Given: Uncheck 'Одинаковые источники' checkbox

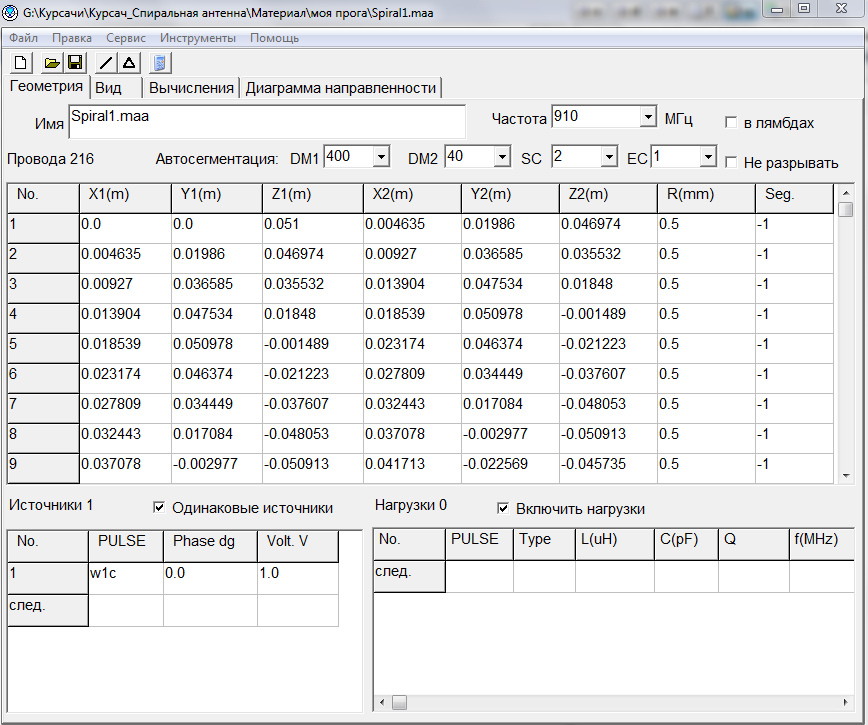Looking at the screenshot, I should click(x=159, y=508).
